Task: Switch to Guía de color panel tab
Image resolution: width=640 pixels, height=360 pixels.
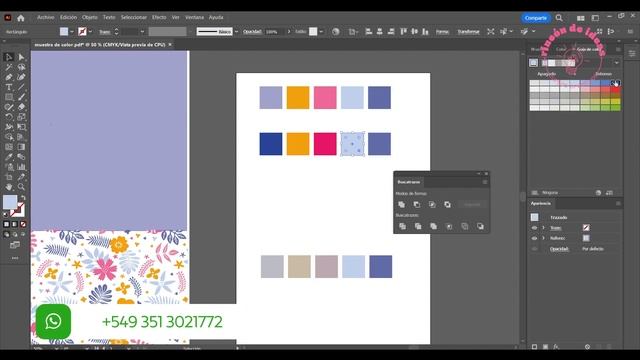Action: (588, 49)
